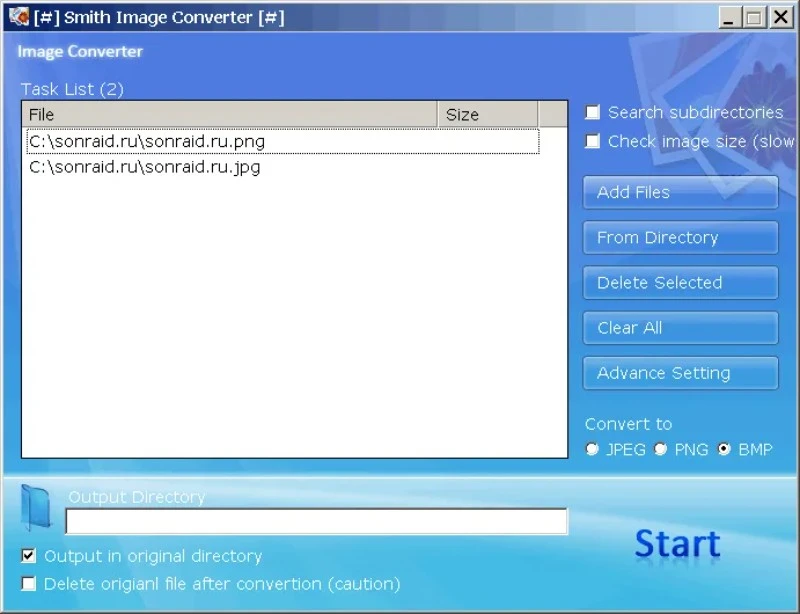Screen dimensions: 800x614
Task: Select the sonraid.ru.jpg row
Action: (283, 167)
